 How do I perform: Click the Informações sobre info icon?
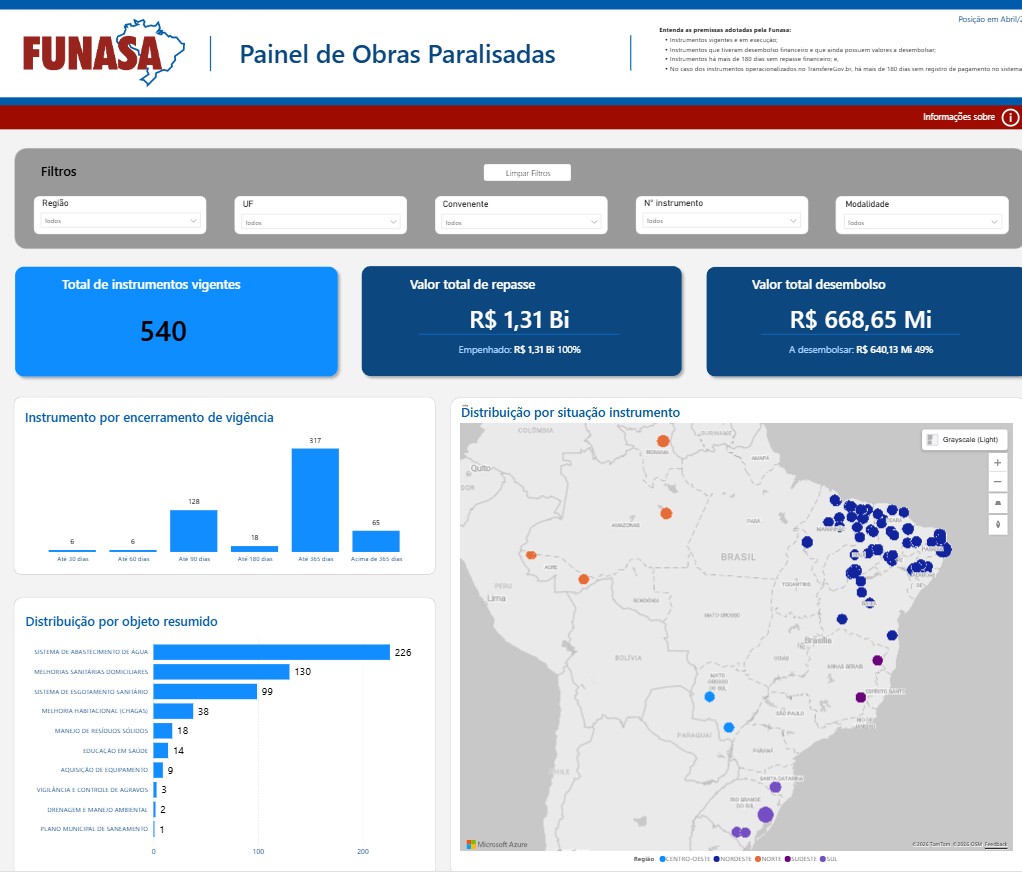[1010, 117]
